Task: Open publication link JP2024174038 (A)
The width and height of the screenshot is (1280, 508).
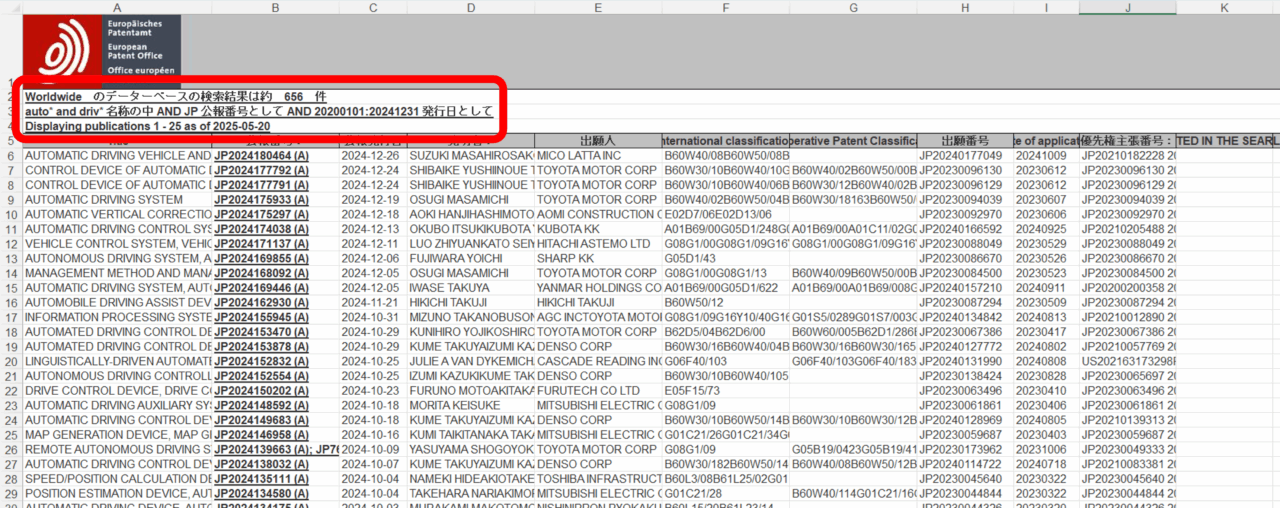Action: [x=262, y=229]
